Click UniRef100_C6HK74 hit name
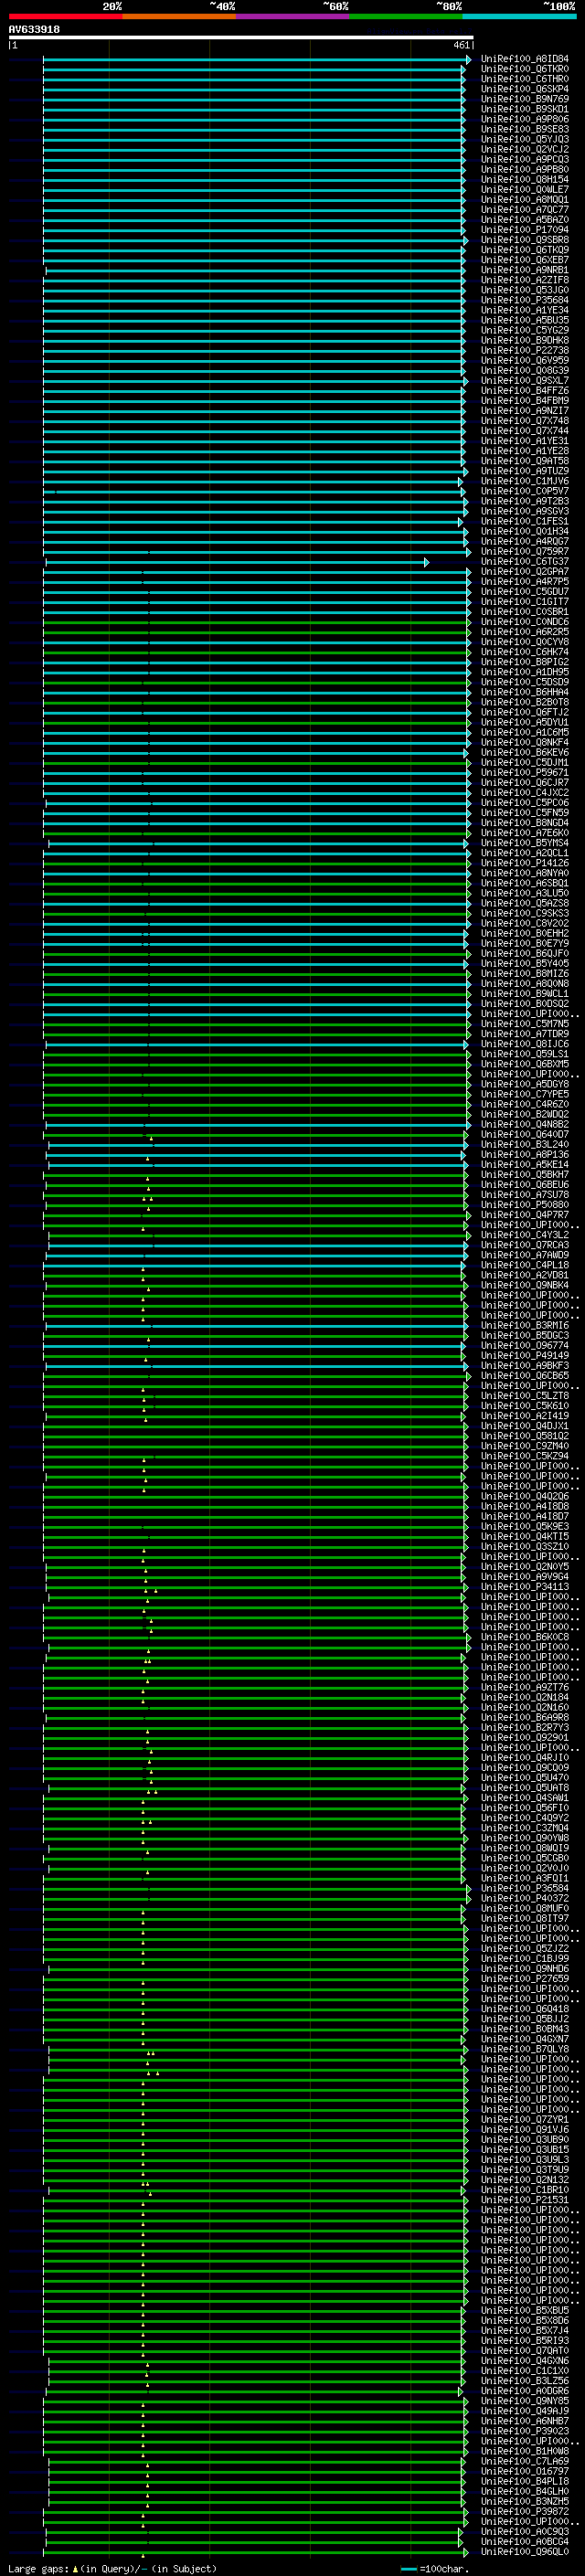Viewport: 585px width, 2576px height. coord(525,652)
